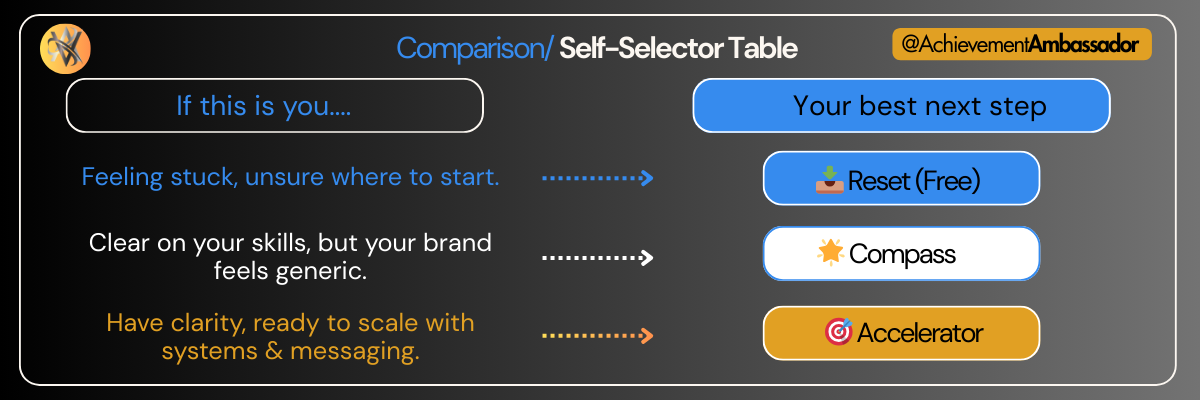Click the glowing star emoji beside Compass
Screen dimensions: 1200x400
point(831,254)
